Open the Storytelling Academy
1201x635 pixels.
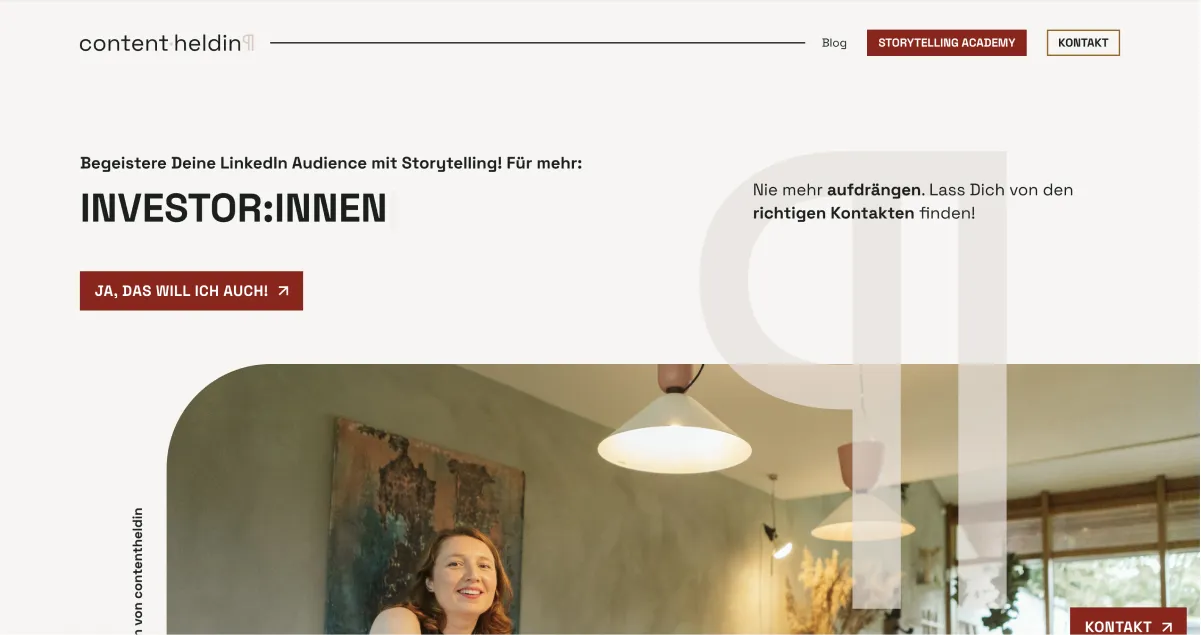point(946,43)
